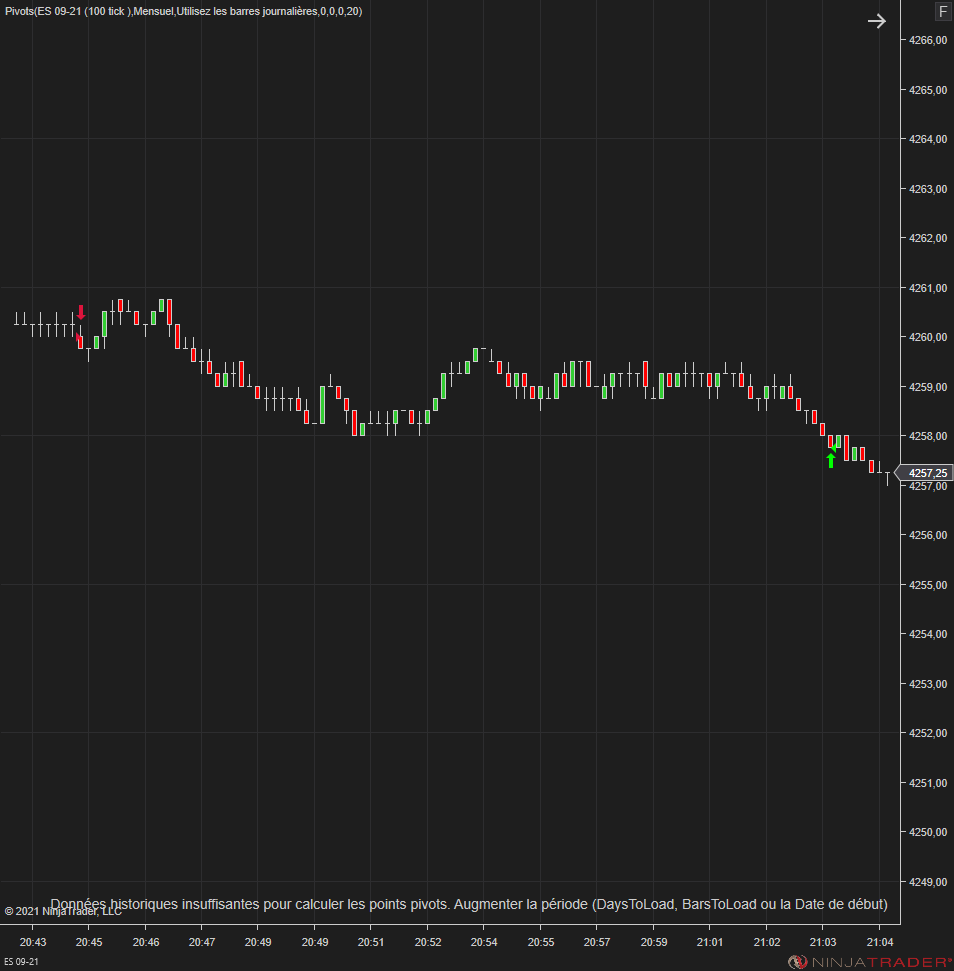Viewport: 954px width, 971px height.
Task: Click the F fixed-scale button
Action: [943, 11]
